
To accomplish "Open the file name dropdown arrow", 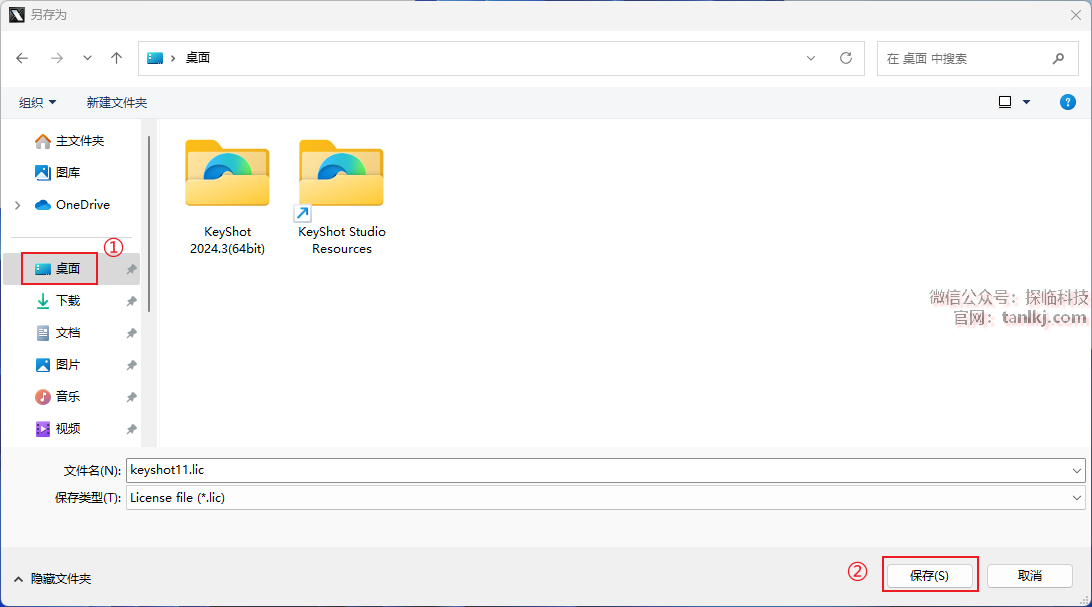I will [1077, 471].
